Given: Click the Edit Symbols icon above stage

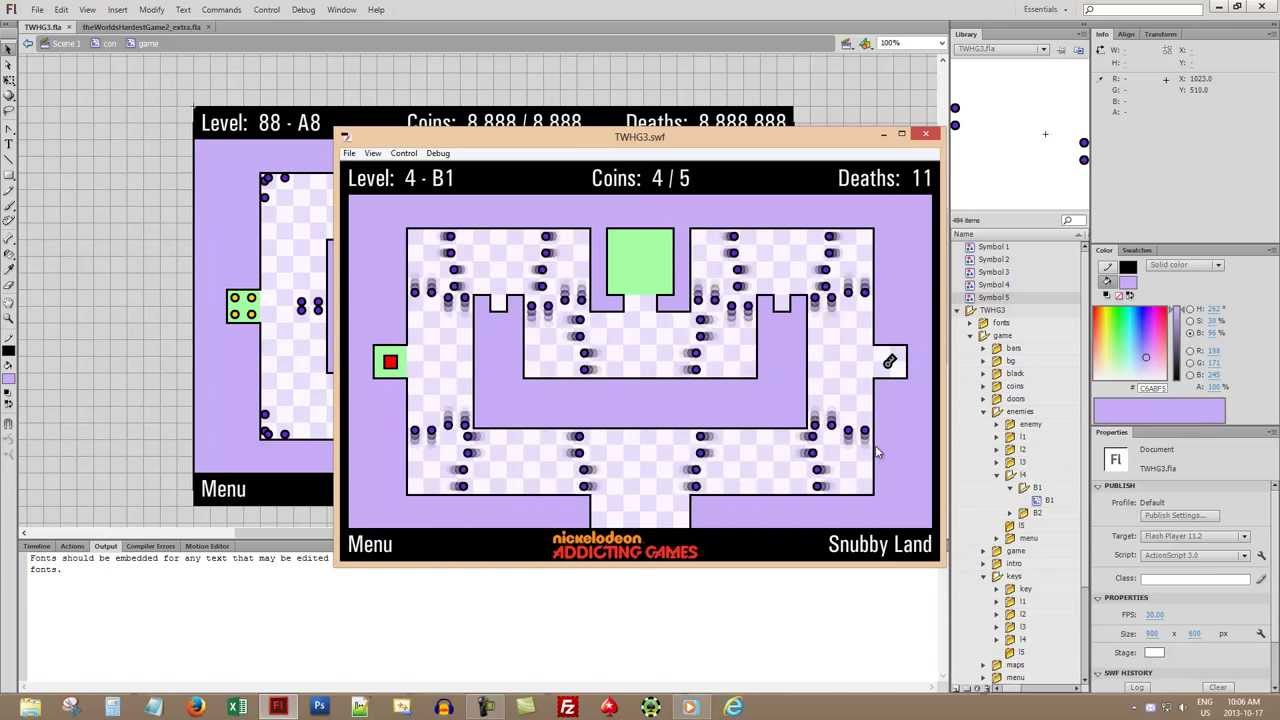Looking at the screenshot, I should coord(866,43).
